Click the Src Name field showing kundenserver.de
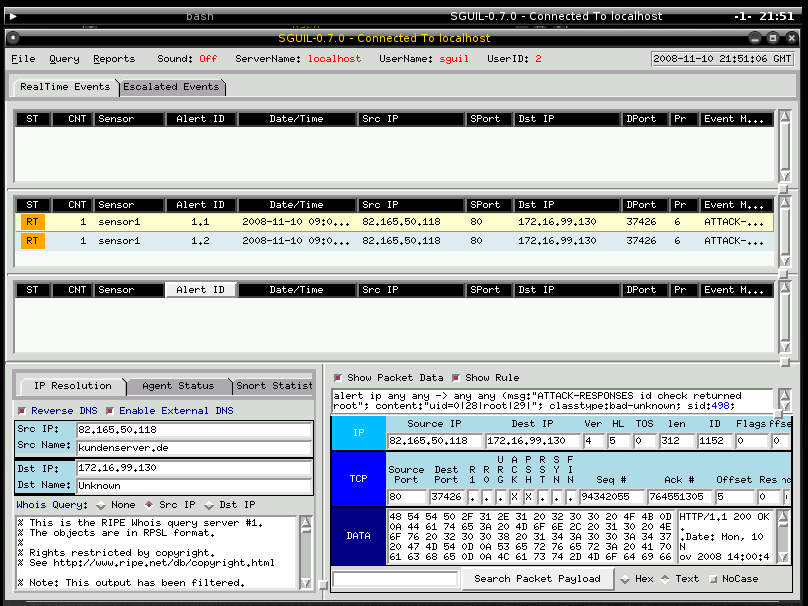The height and width of the screenshot is (606, 808). (194, 448)
